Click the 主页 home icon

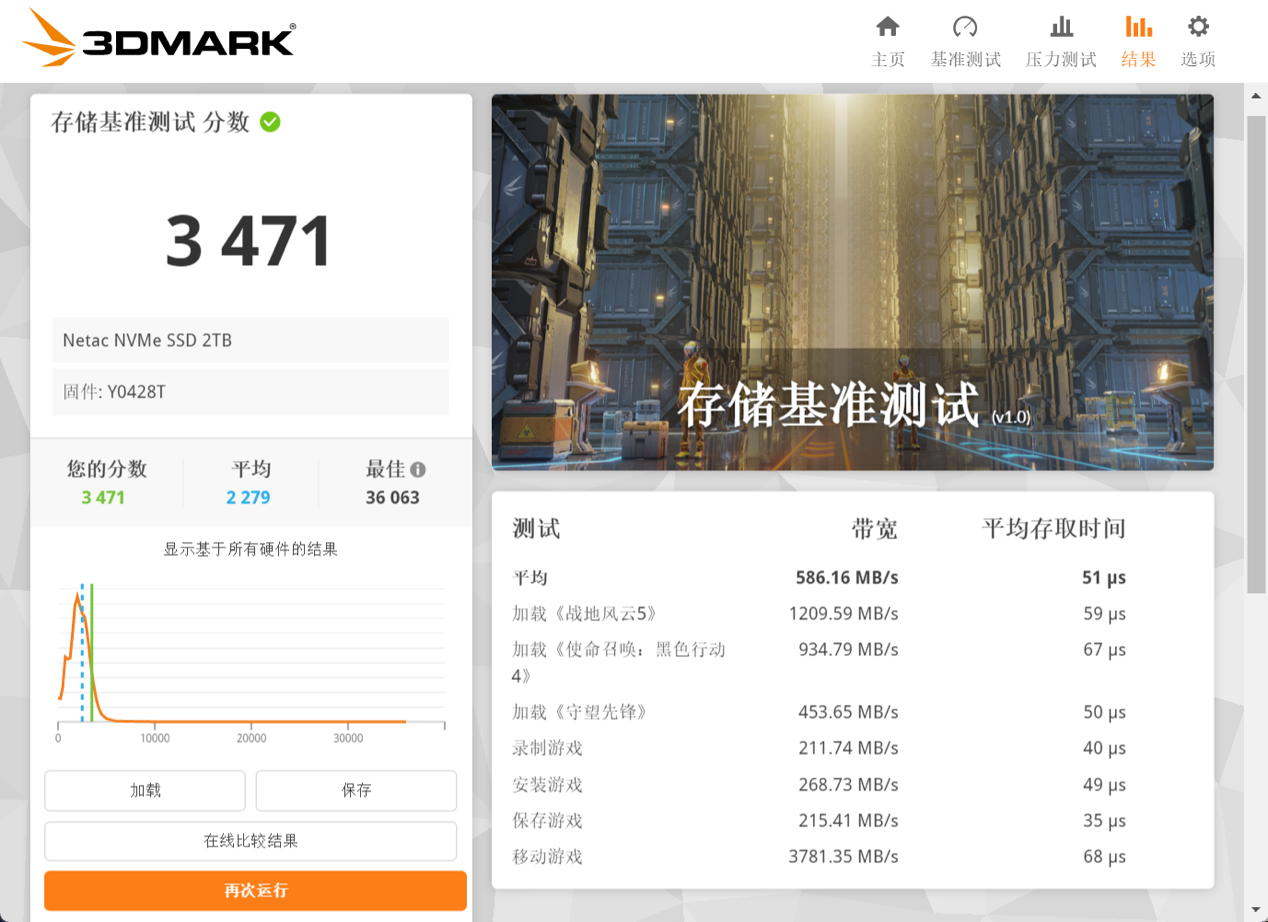click(888, 30)
